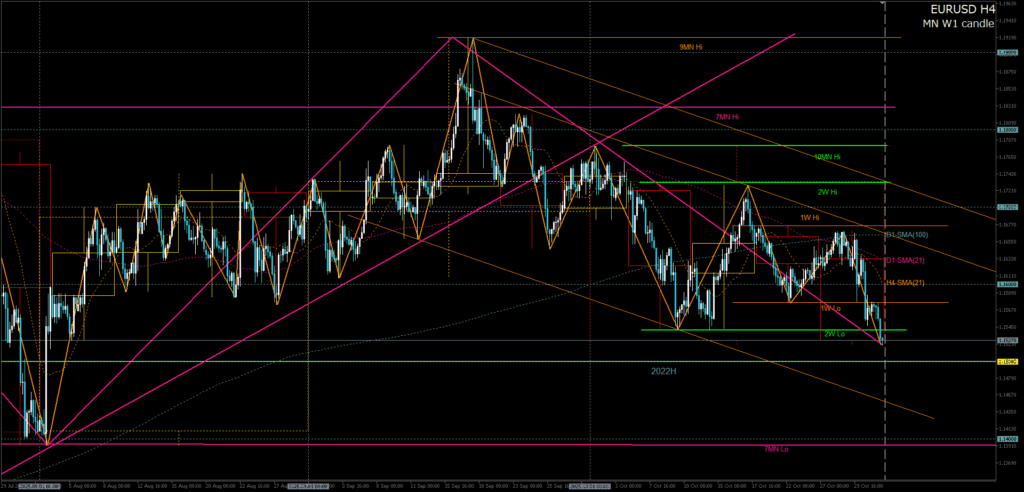Click the orange 1W Hi label
Viewport: 1024px width, 492px height.
click(809, 217)
